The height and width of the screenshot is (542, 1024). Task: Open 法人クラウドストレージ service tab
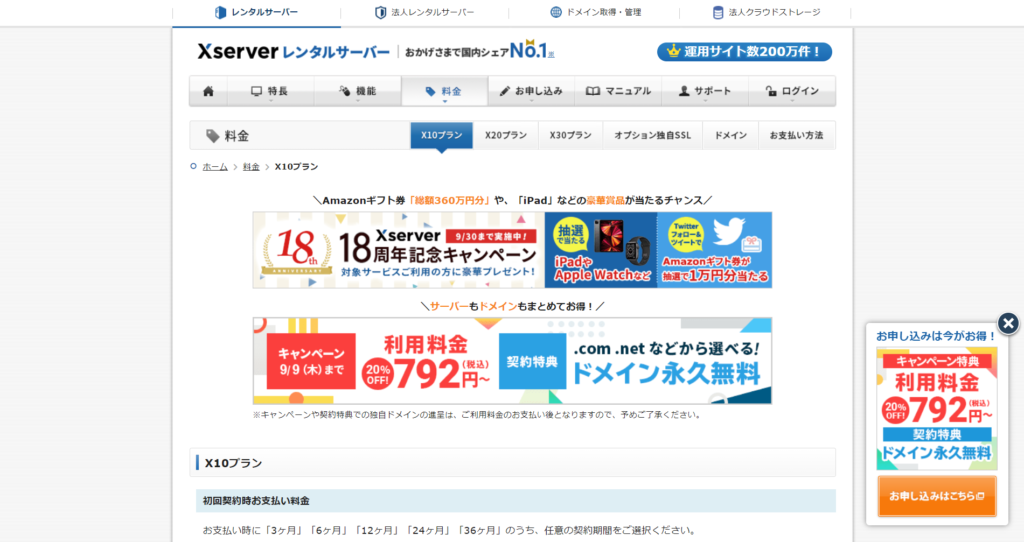[x=765, y=12]
